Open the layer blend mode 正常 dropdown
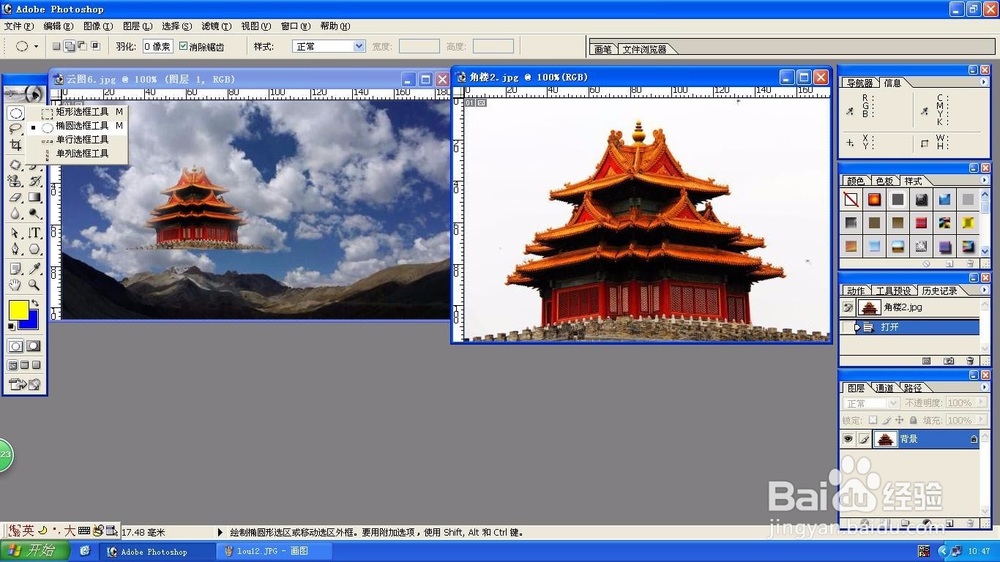Screen dimensions: 1000x562 (x=893, y=403)
